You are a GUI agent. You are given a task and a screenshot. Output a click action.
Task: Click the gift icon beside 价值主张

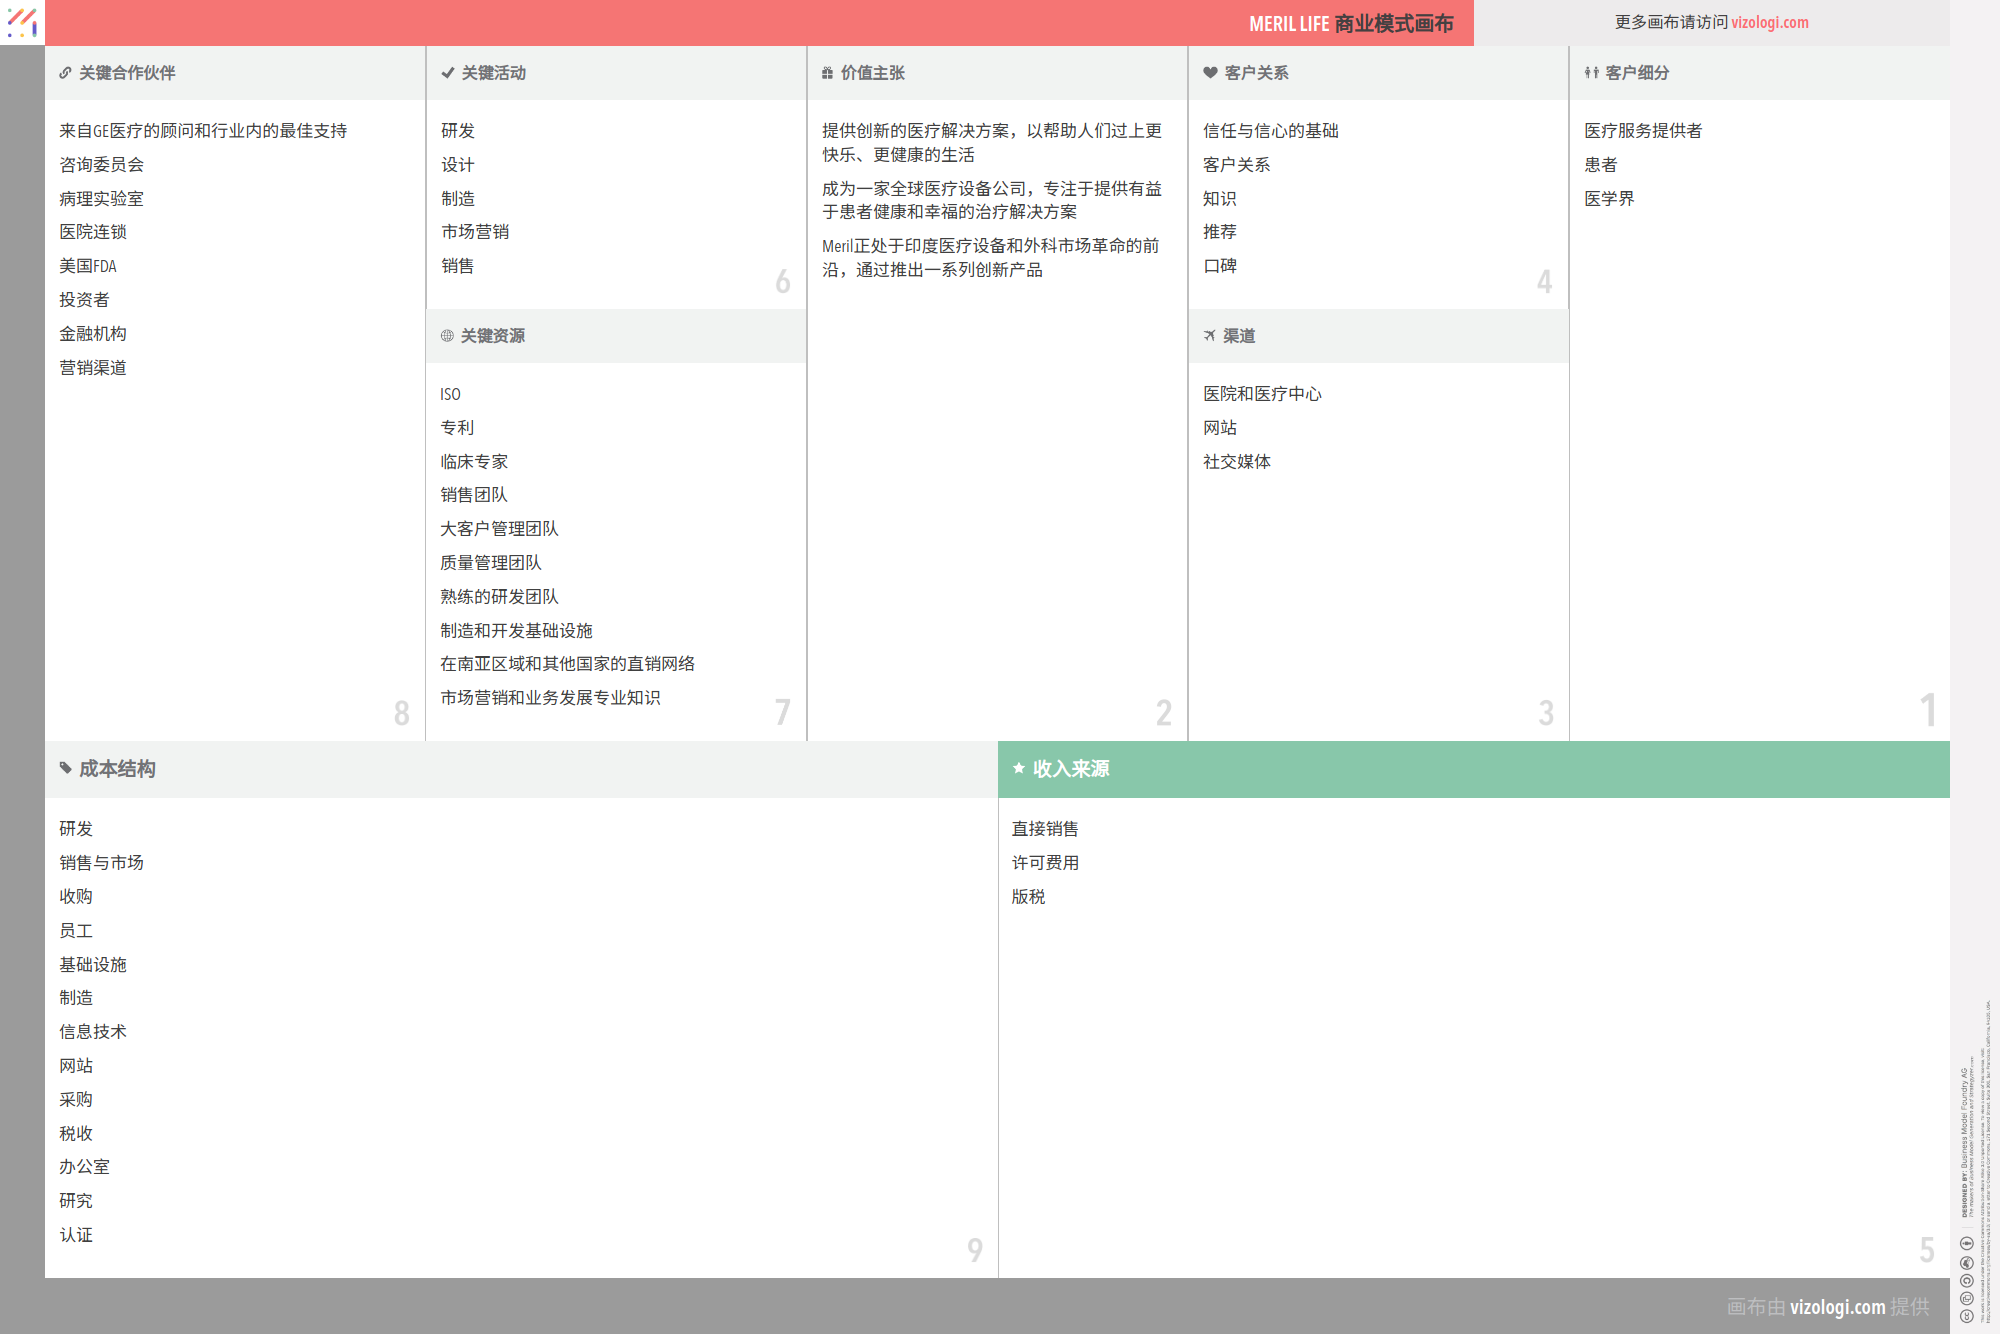tap(827, 73)
